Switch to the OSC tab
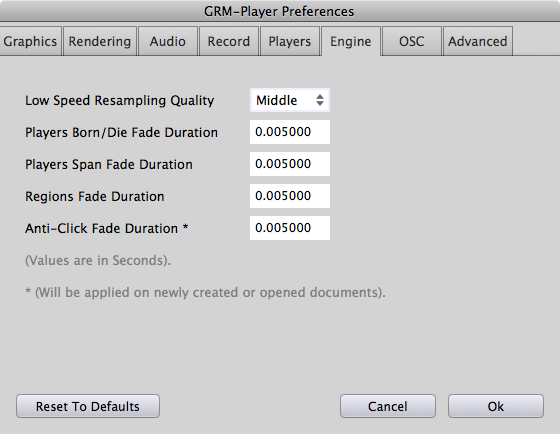Image resolution: width=560 pixels, height=434 pixels. tap(411, 41)
